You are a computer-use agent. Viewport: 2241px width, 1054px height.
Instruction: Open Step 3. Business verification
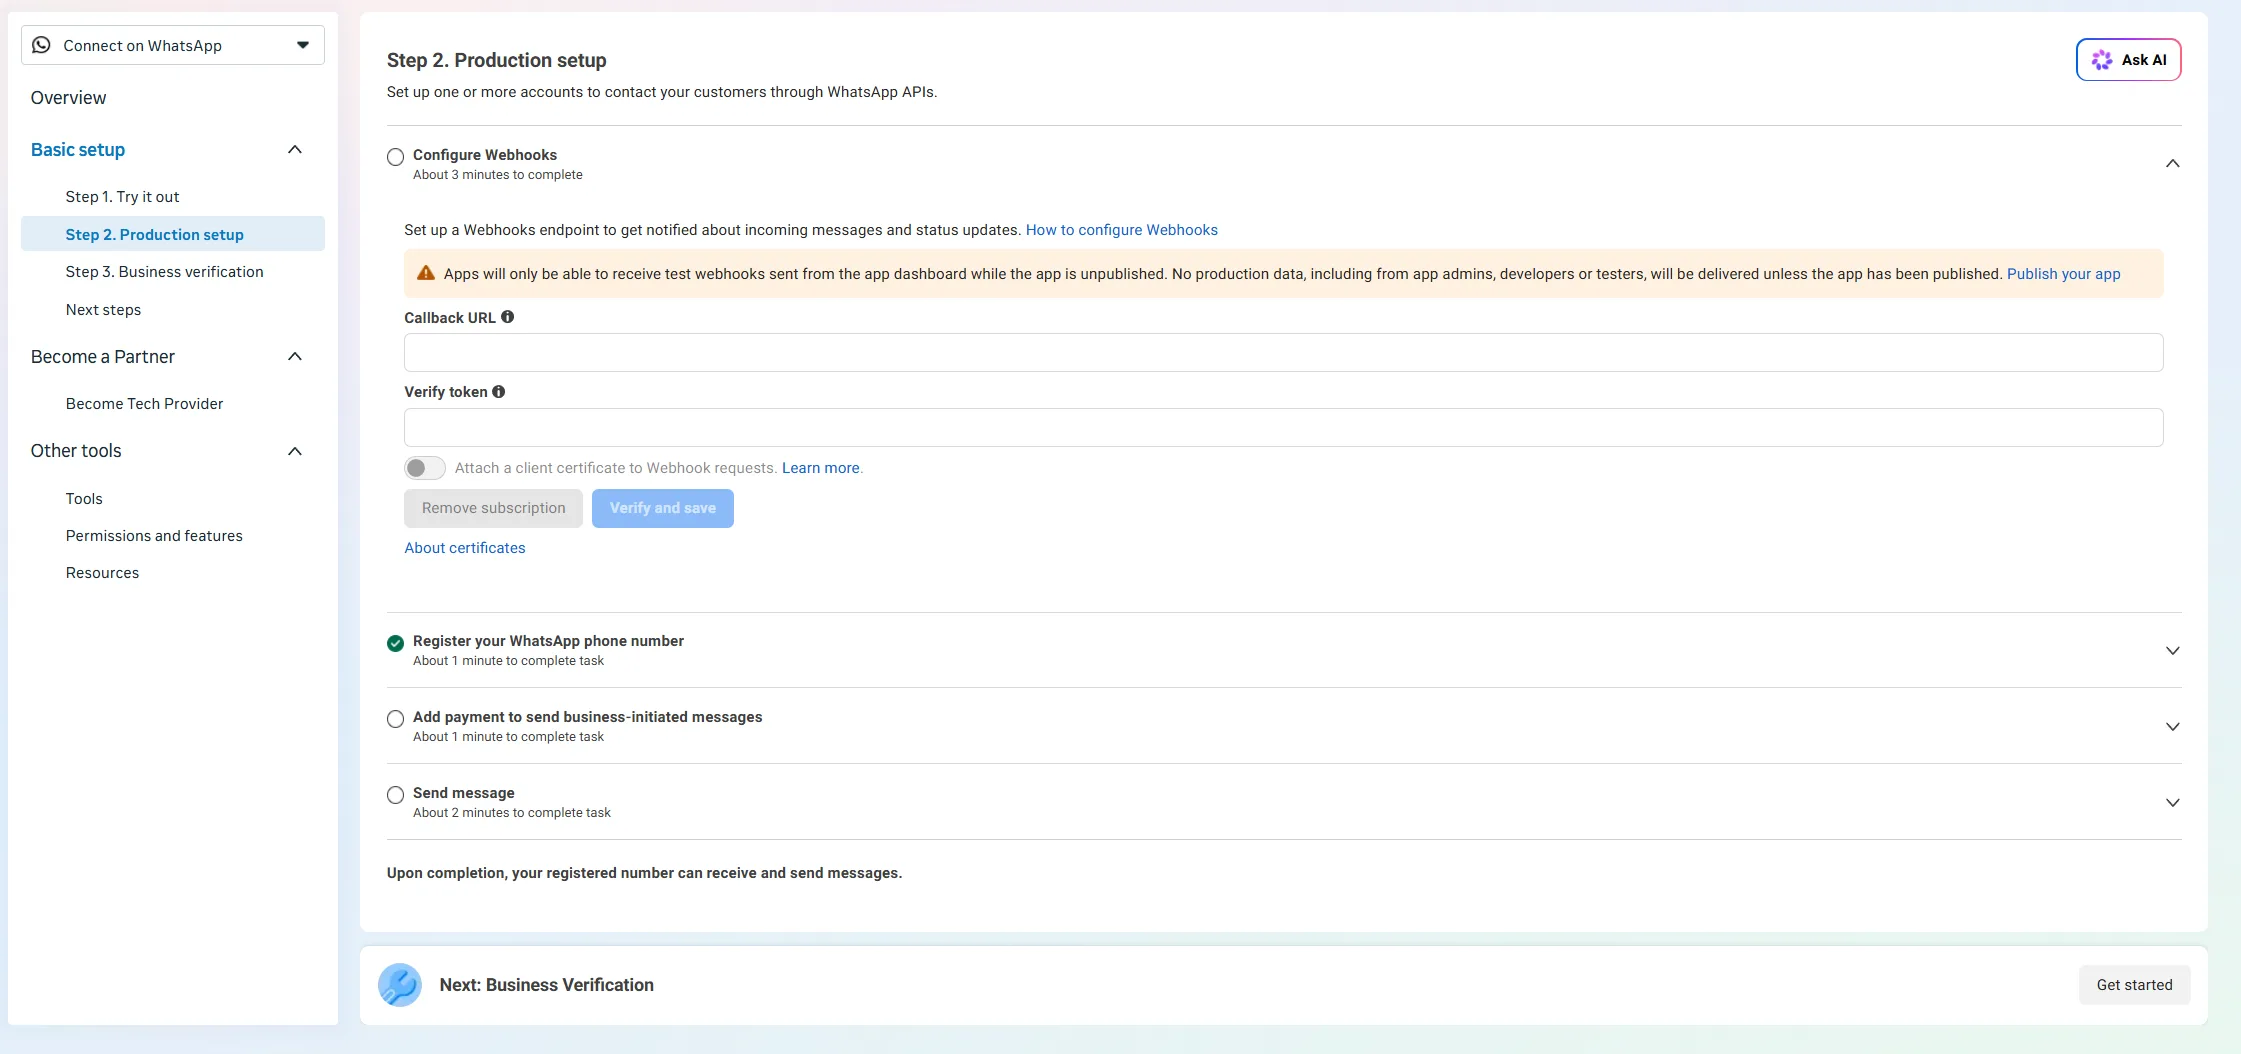pyautogui.click(x=165, y=272)
